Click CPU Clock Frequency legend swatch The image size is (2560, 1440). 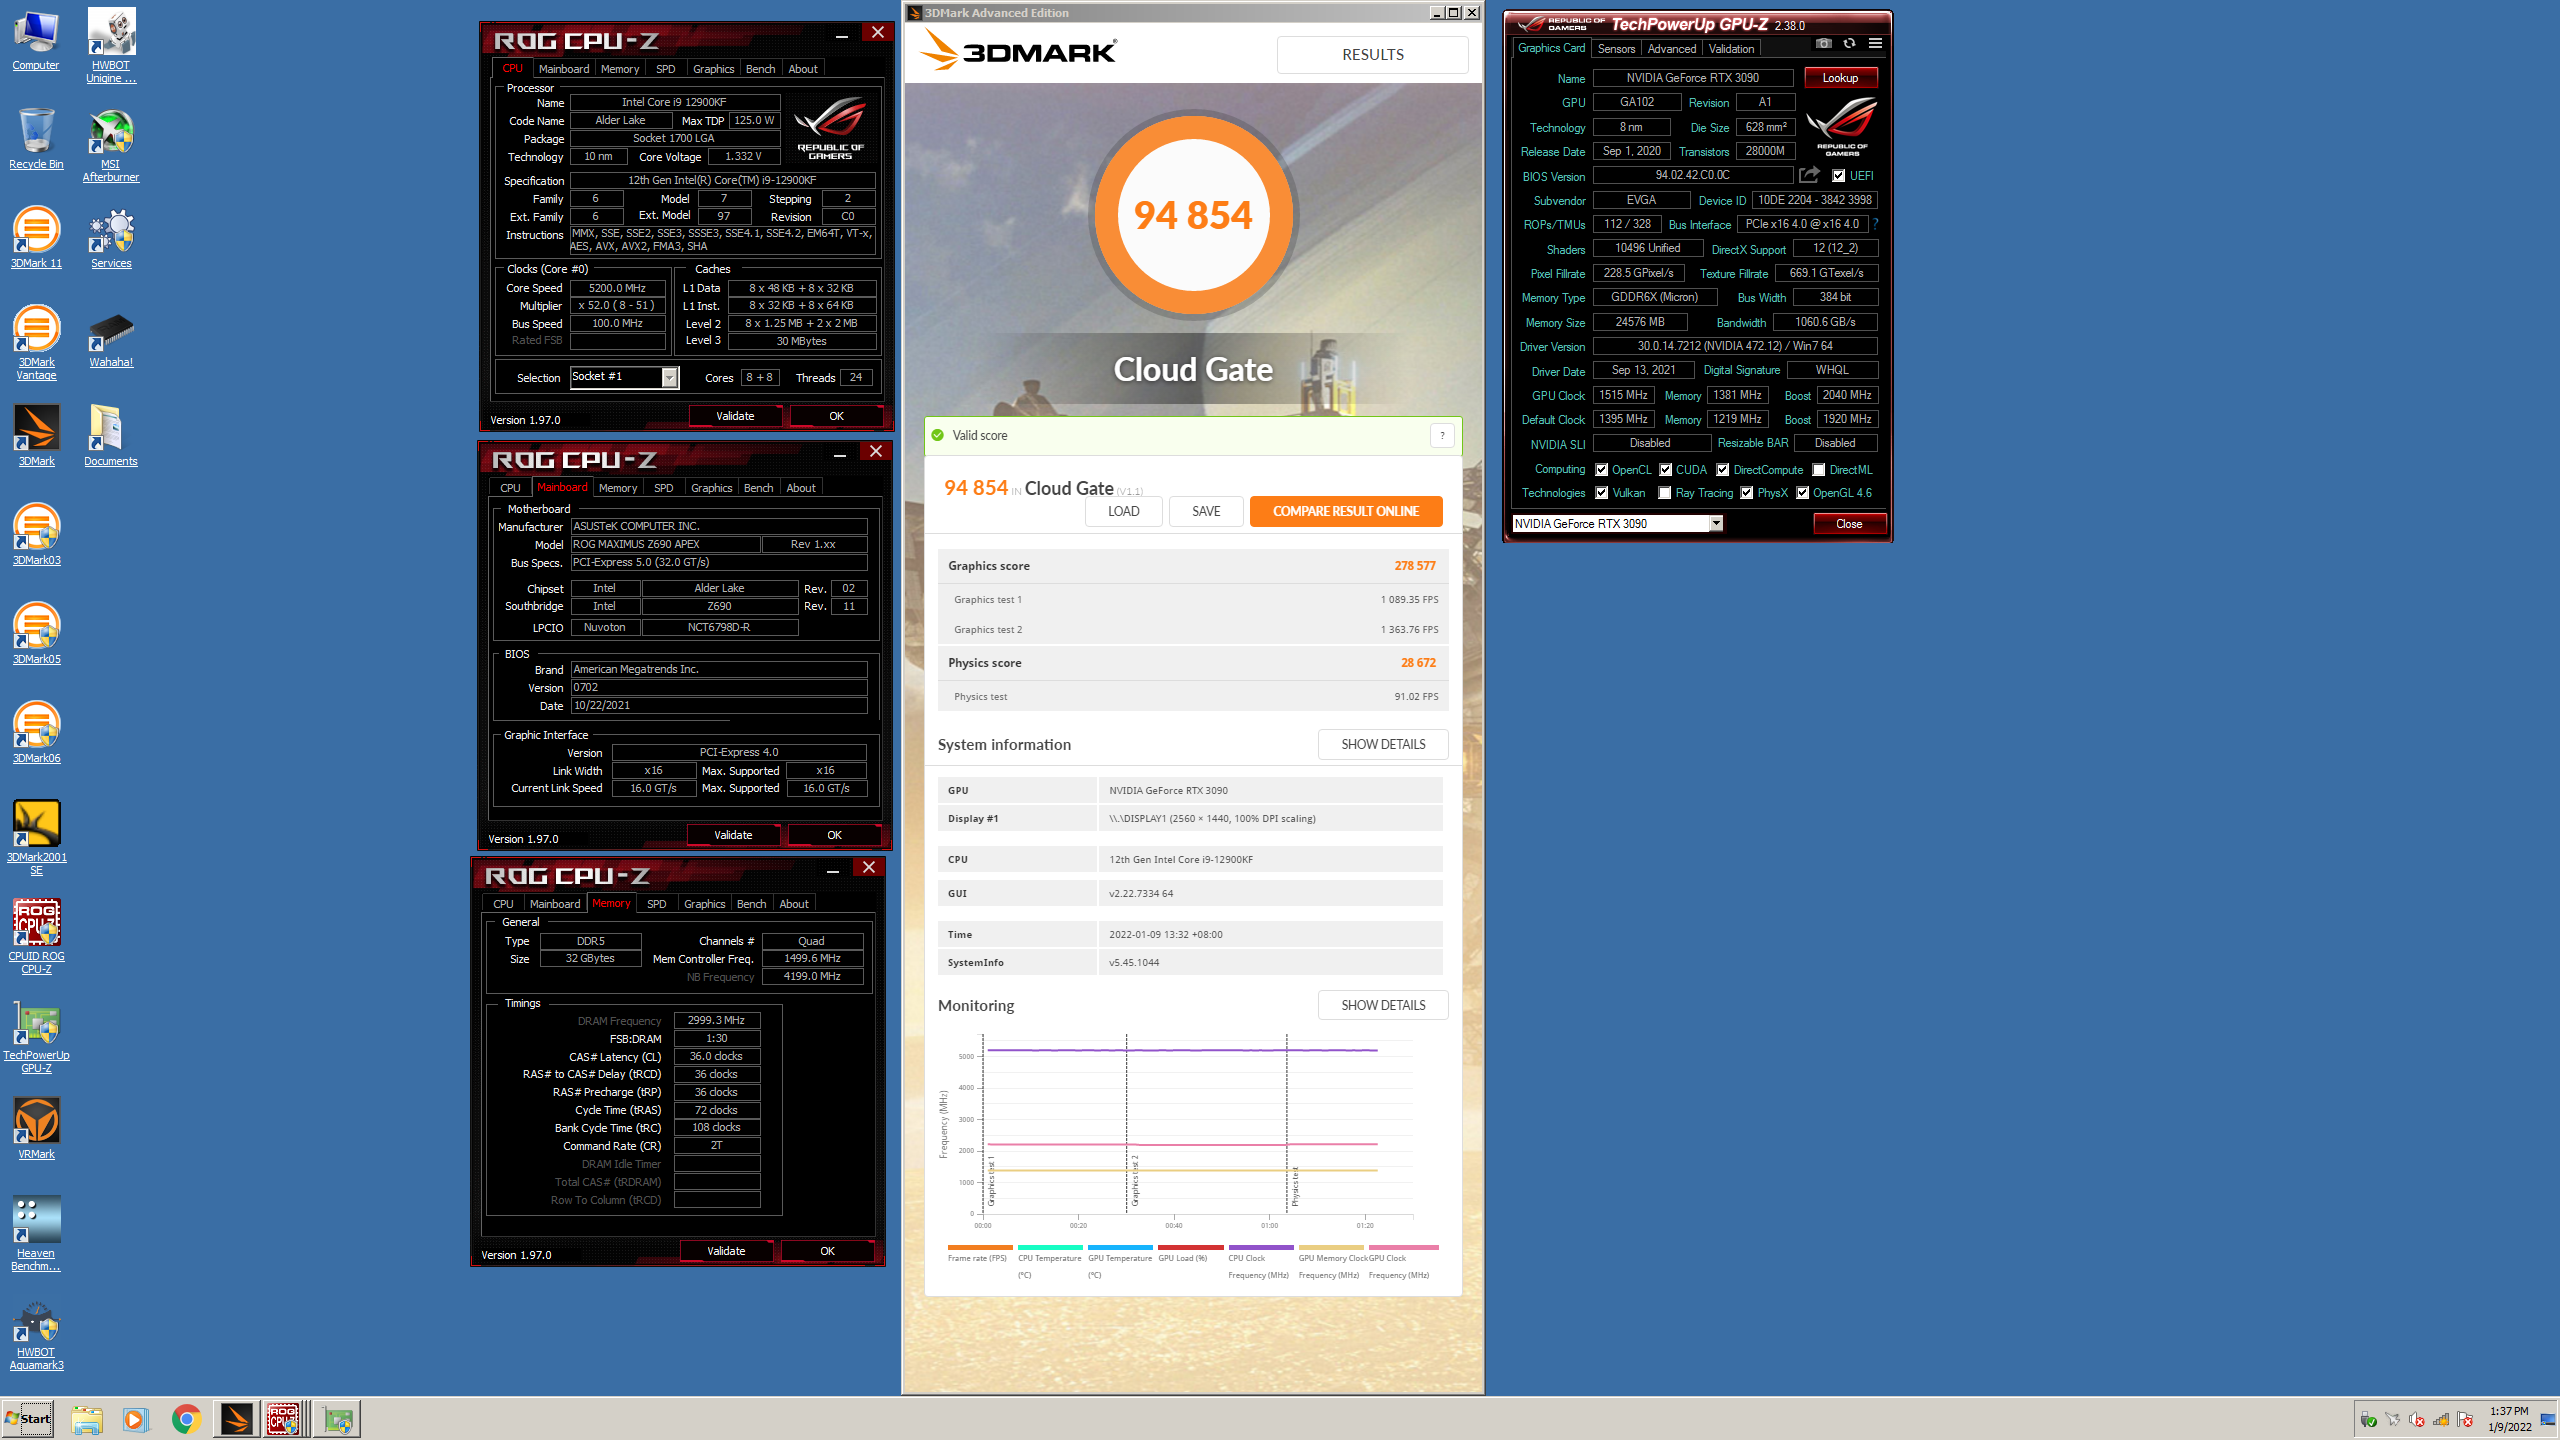click(x=1261, y=1247)
